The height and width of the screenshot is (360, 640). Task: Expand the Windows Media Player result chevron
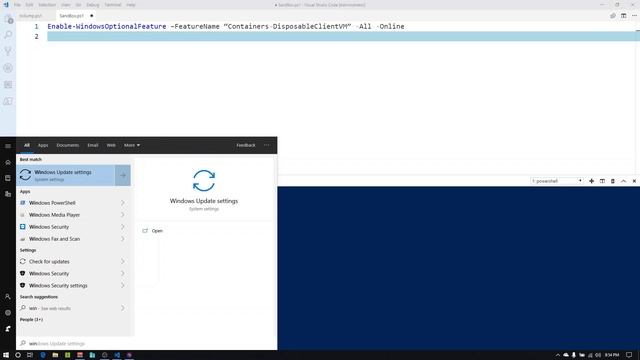[122, 215]
